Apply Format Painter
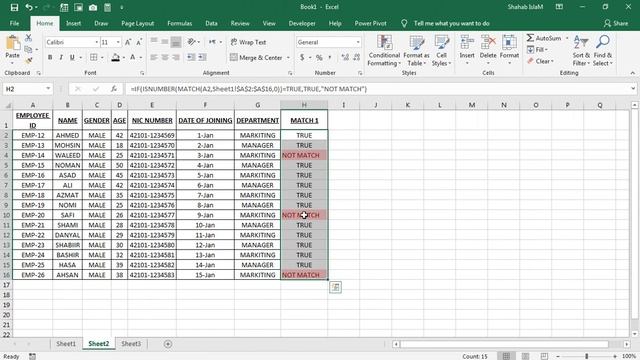This screenshot has height=360, width=640. pos(28,60)
